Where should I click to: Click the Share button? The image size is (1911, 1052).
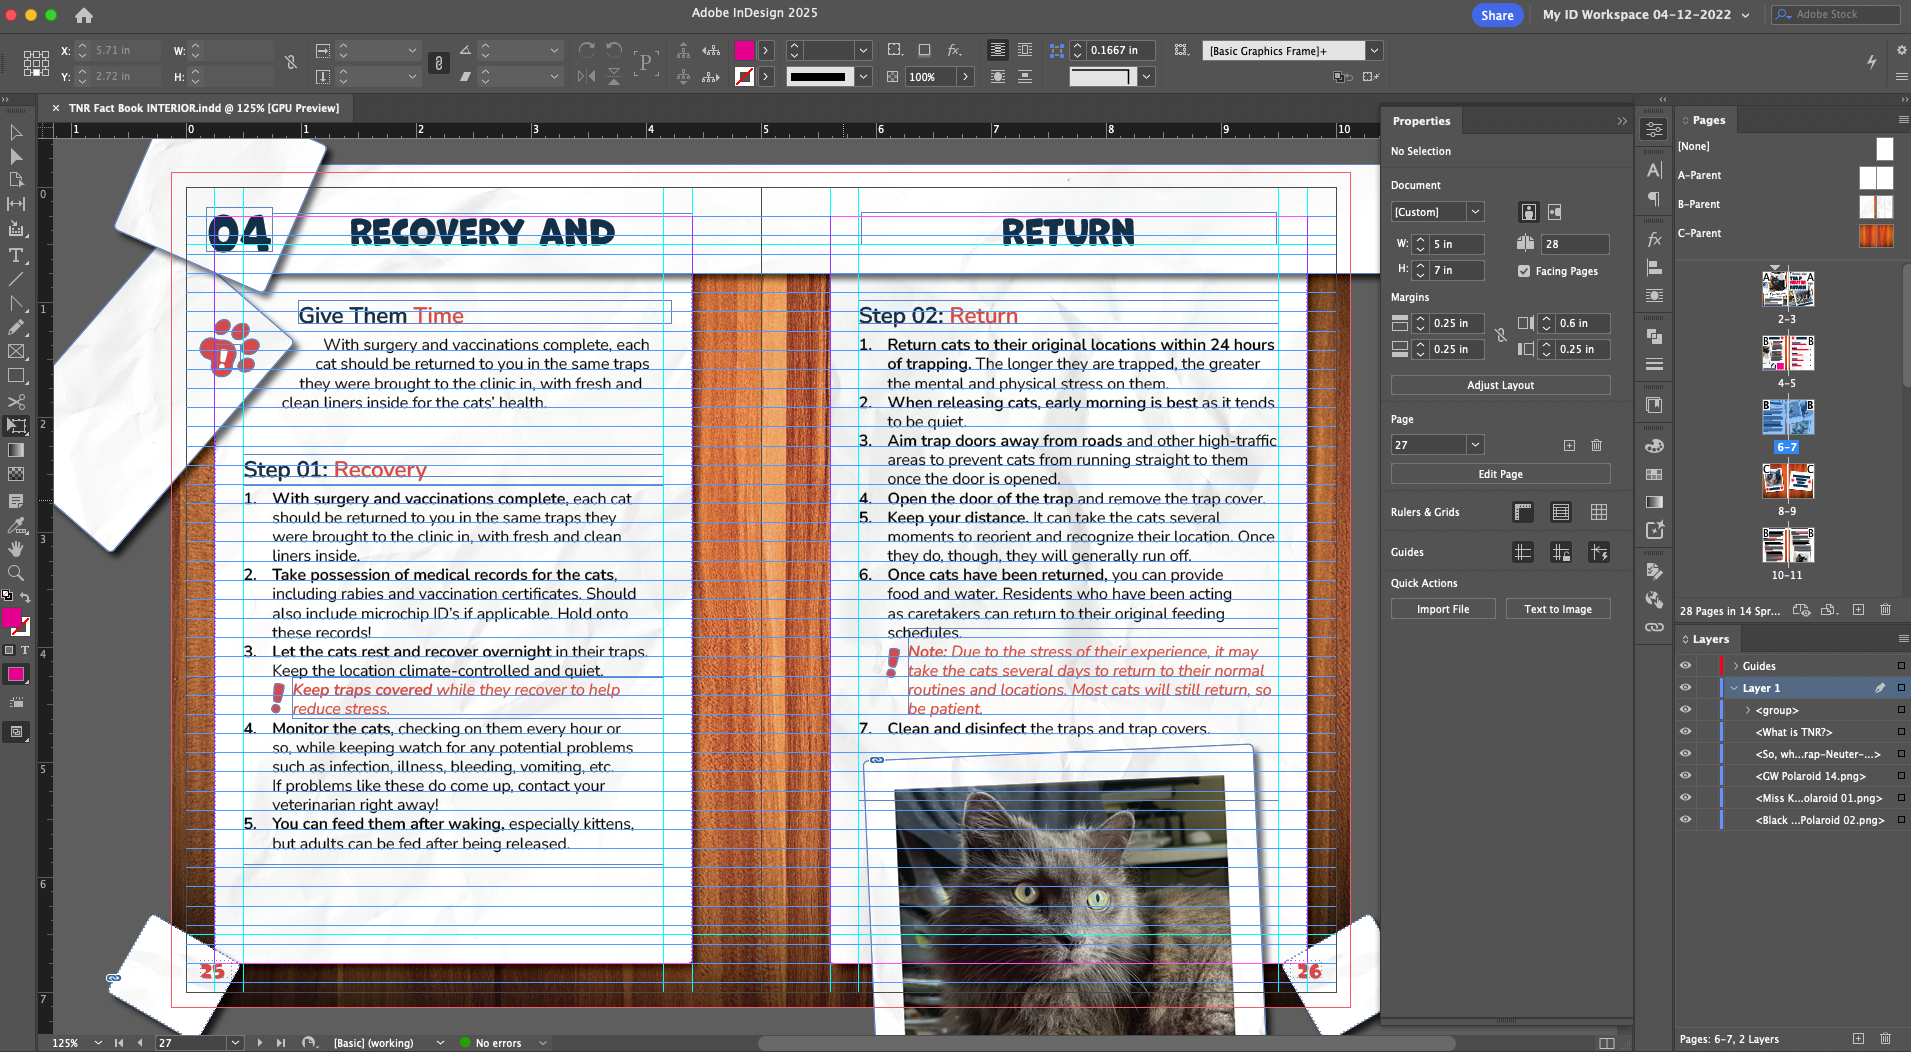1497,15
